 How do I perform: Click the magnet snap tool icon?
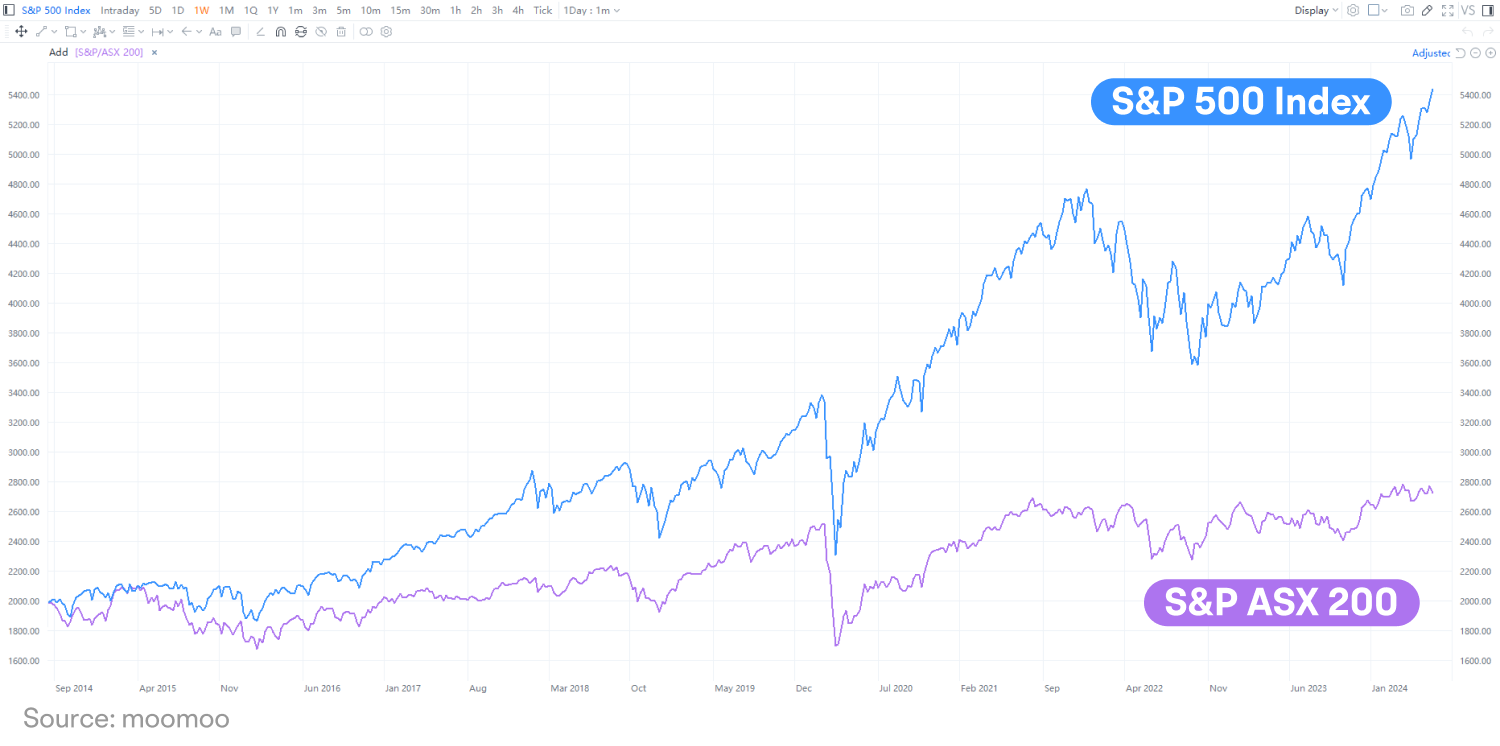coord(281,32)
